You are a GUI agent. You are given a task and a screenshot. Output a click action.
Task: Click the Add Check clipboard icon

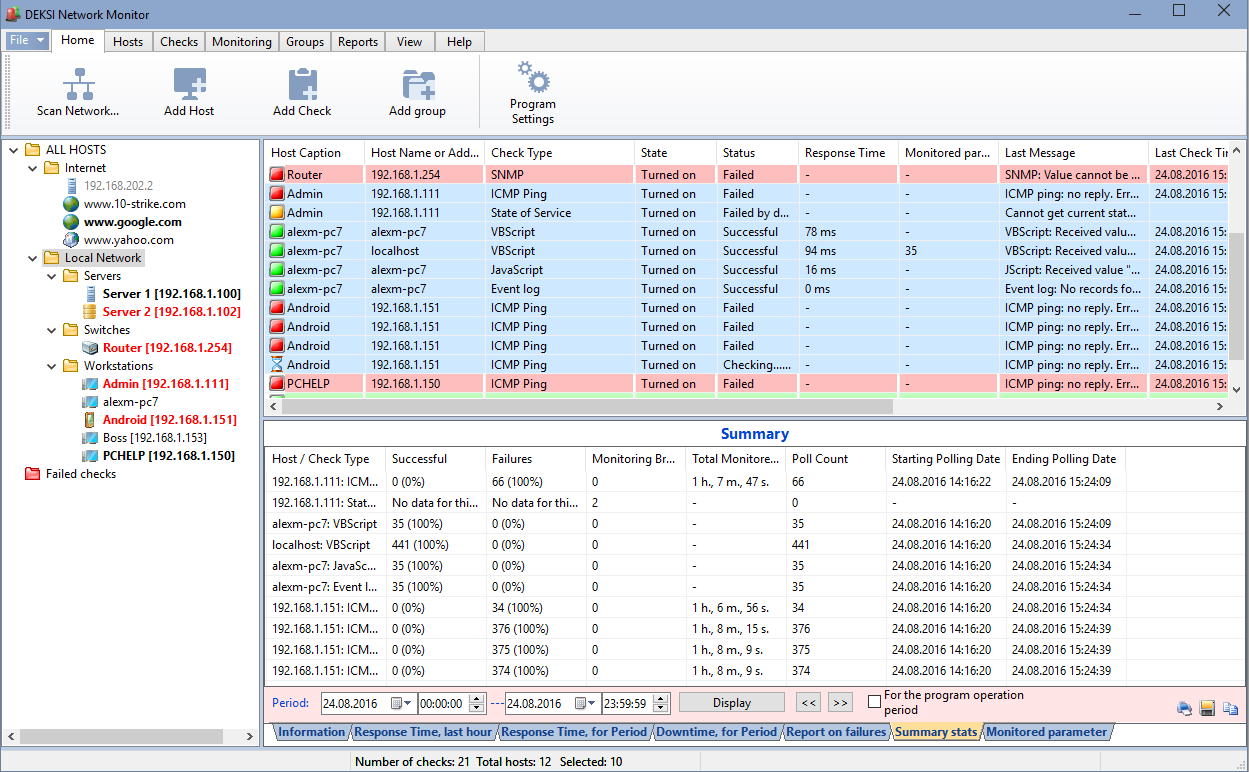[302, 82]
